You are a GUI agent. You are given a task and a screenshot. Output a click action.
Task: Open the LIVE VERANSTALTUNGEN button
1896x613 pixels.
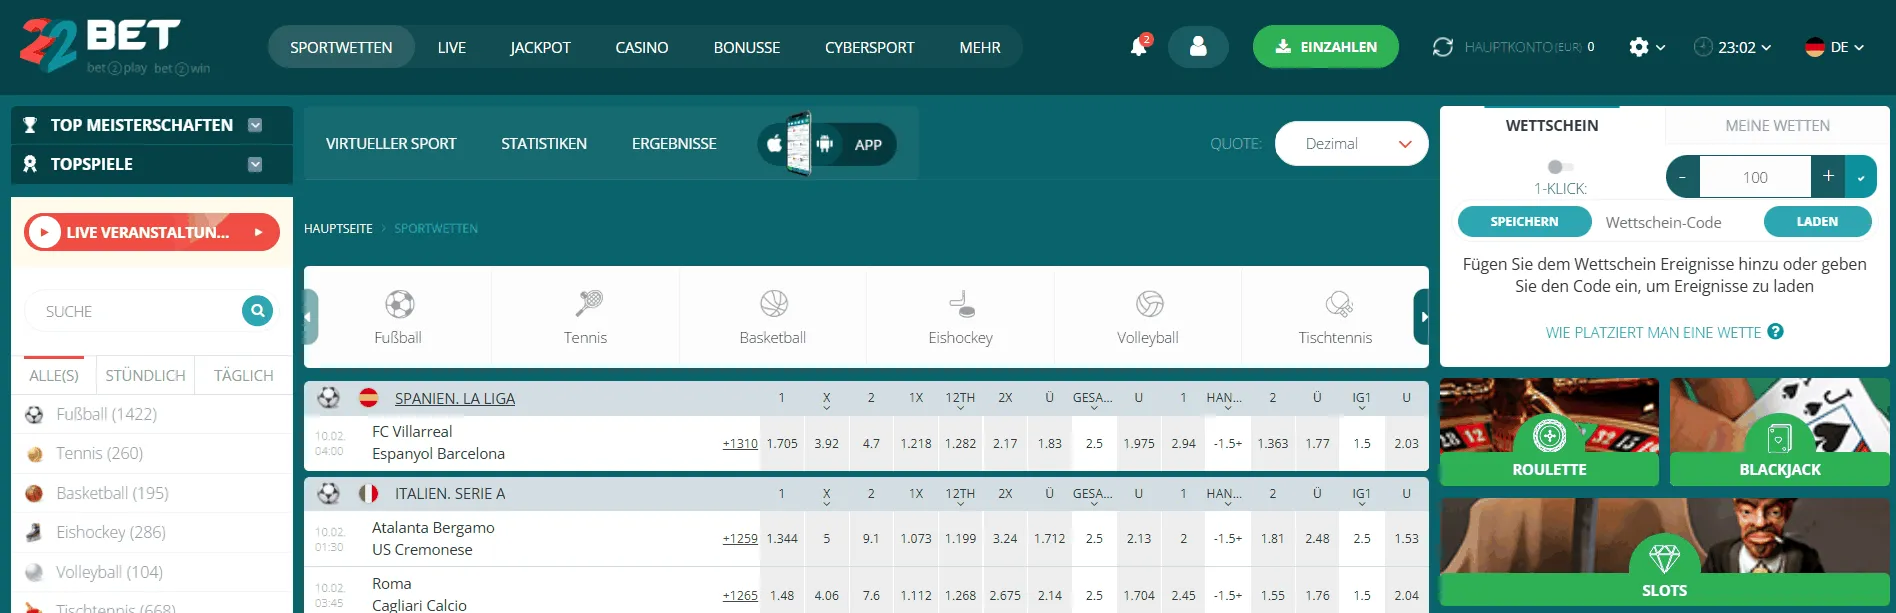point(152,232)
